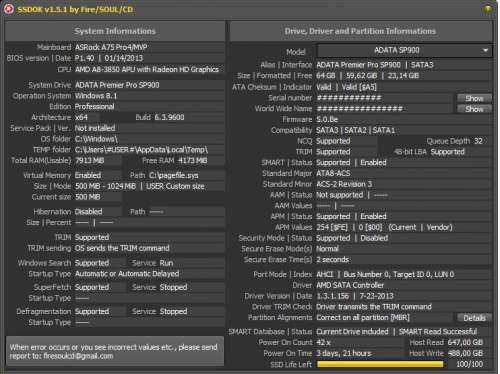Click Power On Time 3 days, 21 hours

point(344,353)
